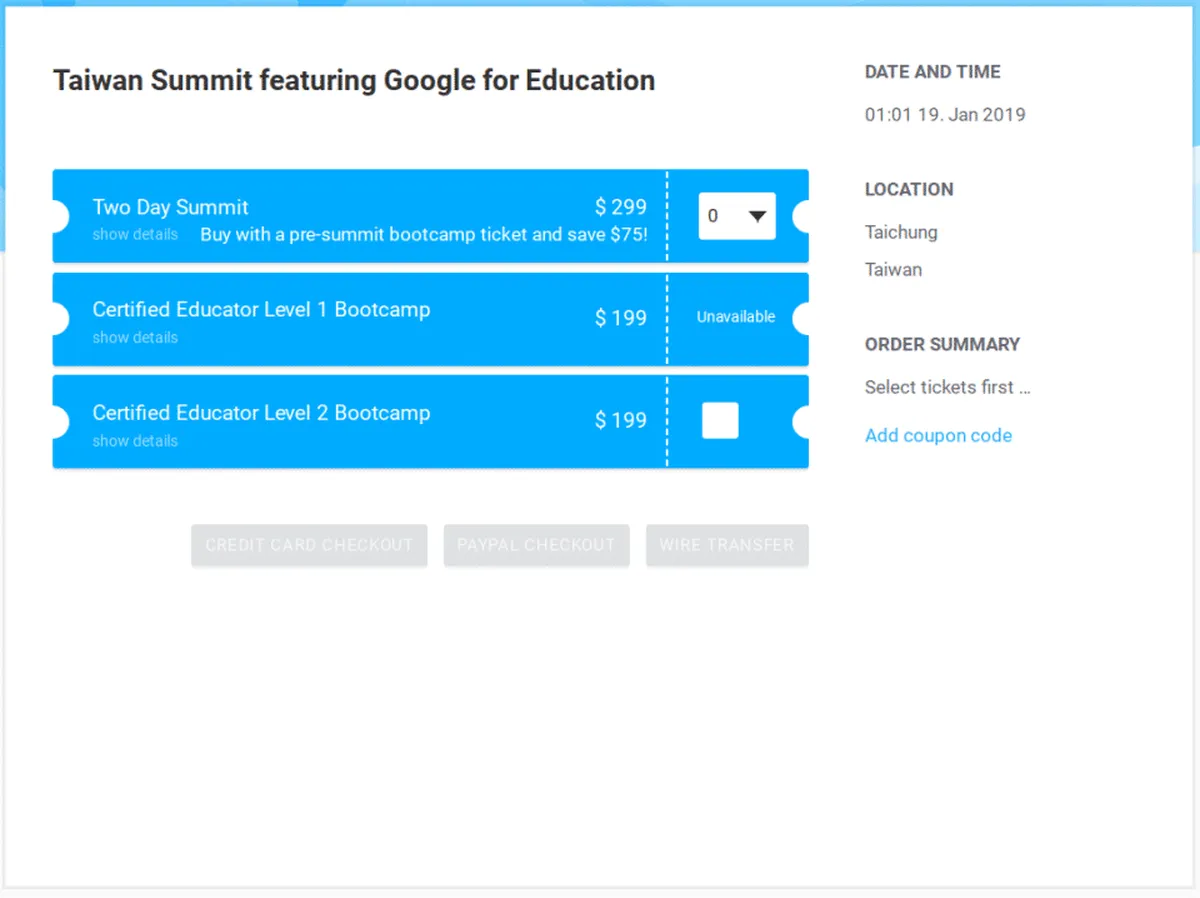
Task: Click the Certified Educator Level 1 Bootcamp title
Action: click(x=261, y=310)
